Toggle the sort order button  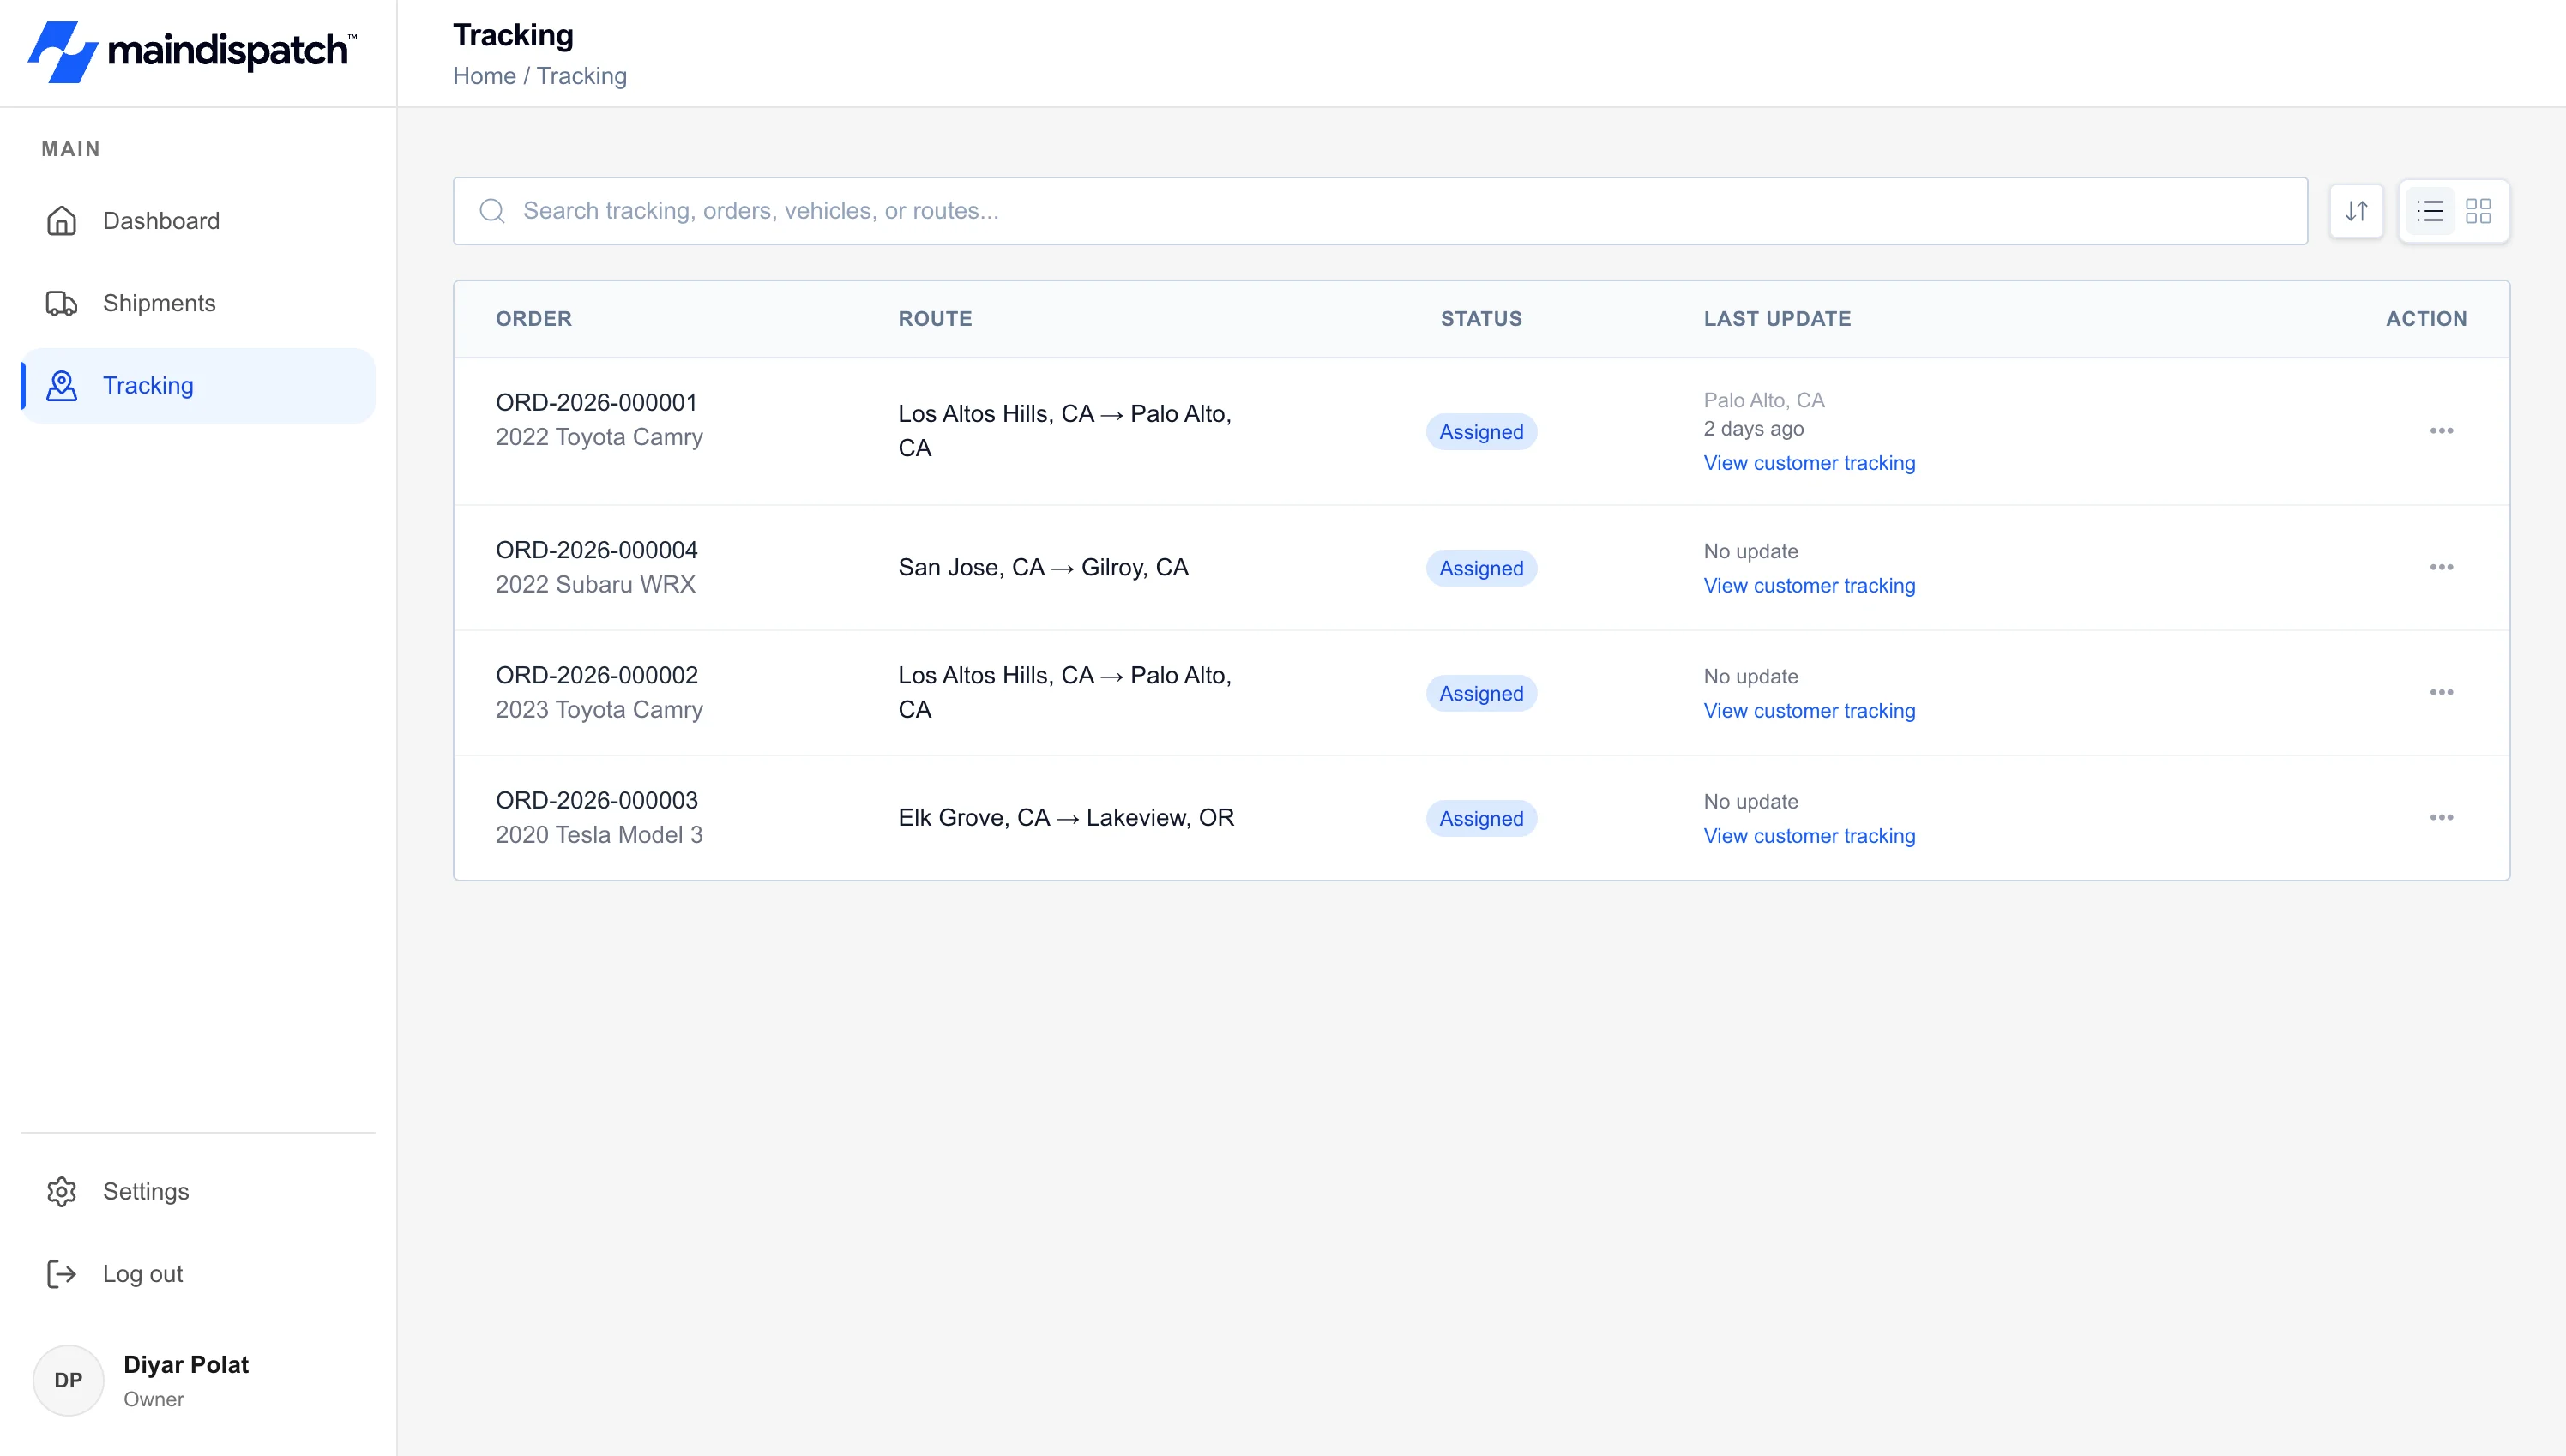[2356, 211]
